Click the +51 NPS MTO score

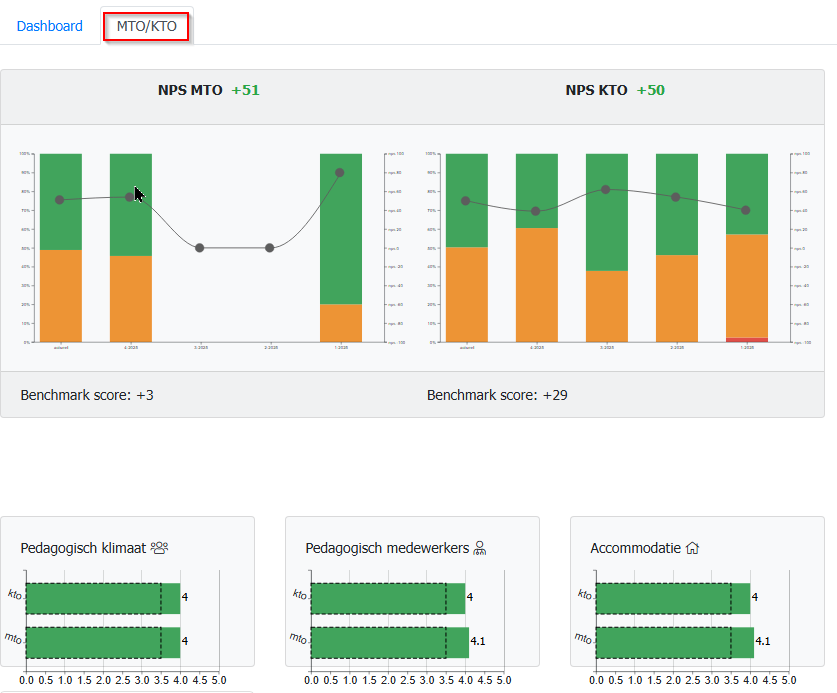tap(245, 90)
